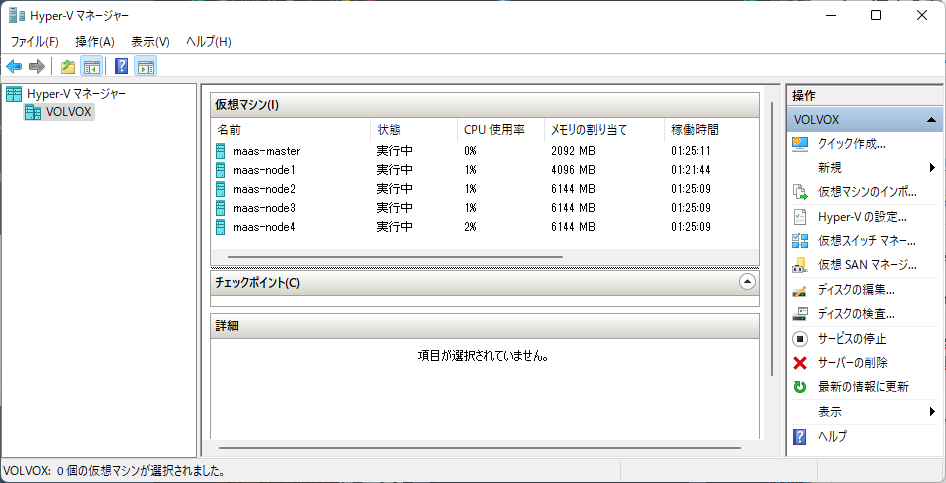The image size is (946, 483).
Task: Select the maas-master row name
Action: [x=266, y=151]
